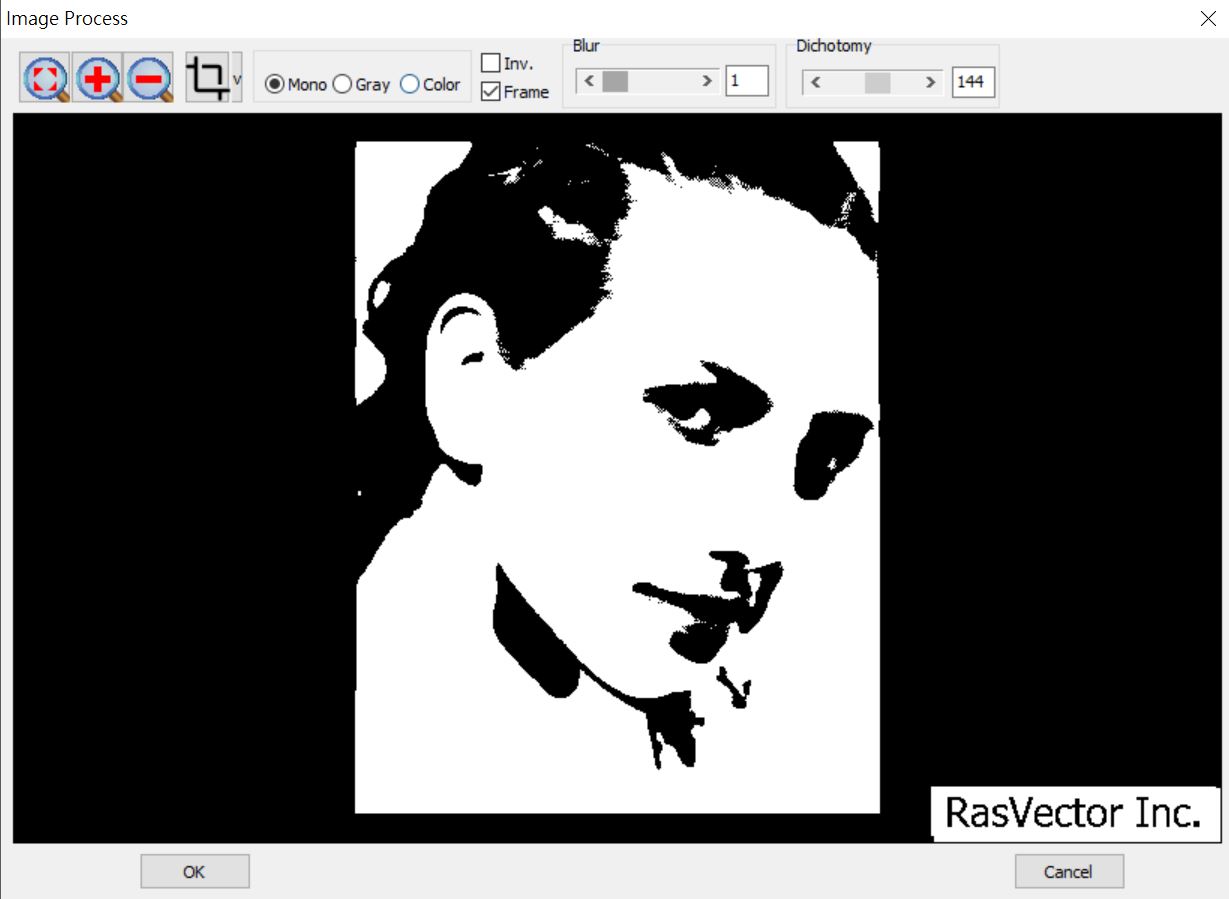The image size is (1229, 899).
Task: Click the Blur value input field
Action: point(747,81)
